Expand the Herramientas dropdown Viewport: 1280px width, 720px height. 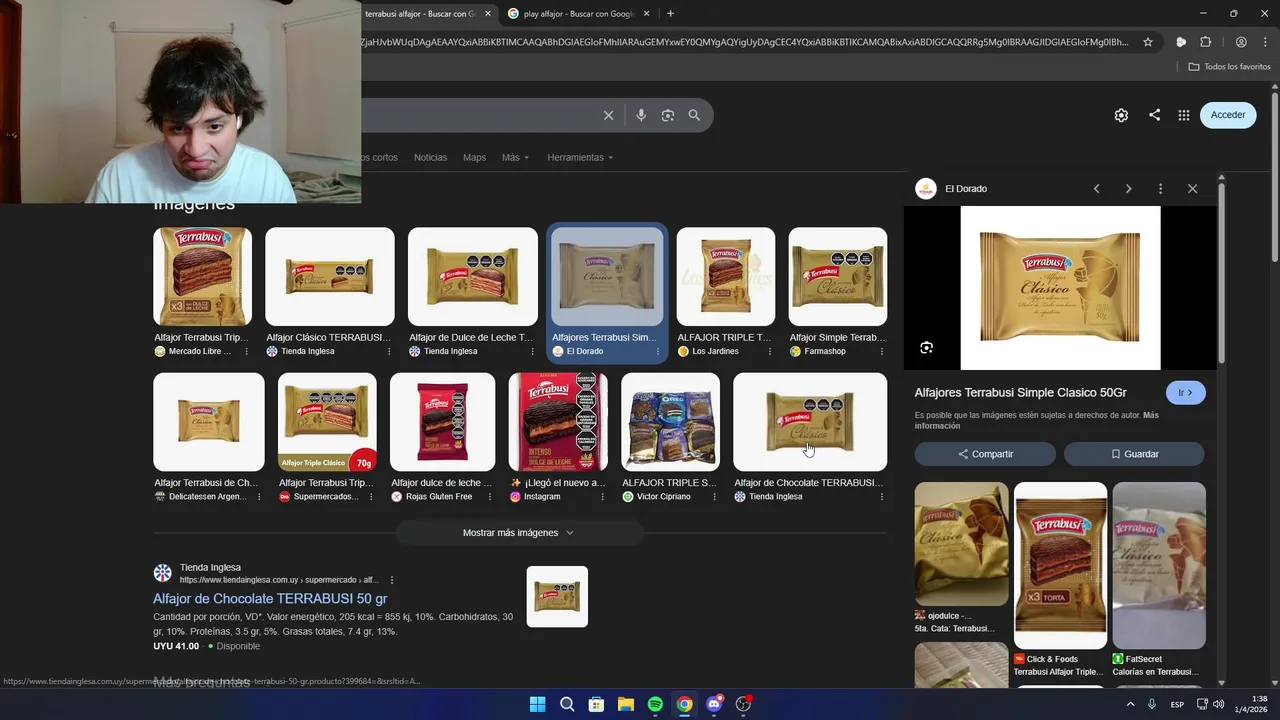[x=580, y=157]
